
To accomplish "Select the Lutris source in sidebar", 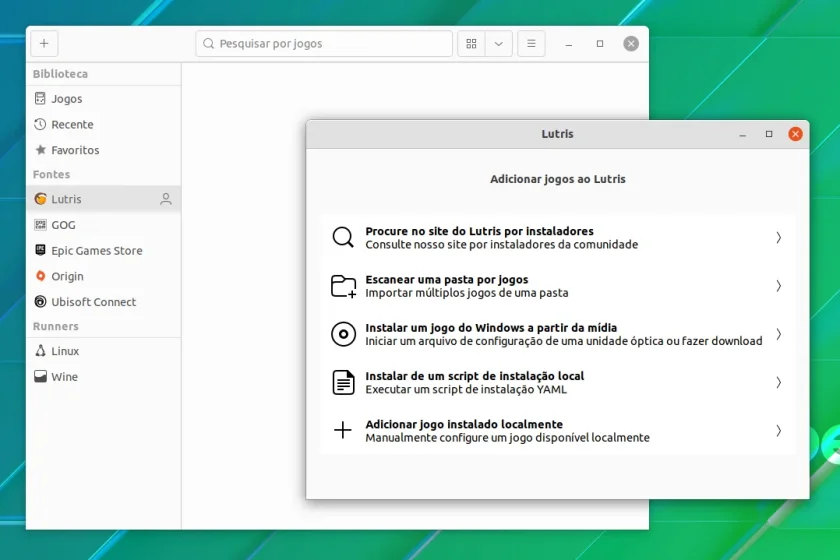I will pos(103,199).
